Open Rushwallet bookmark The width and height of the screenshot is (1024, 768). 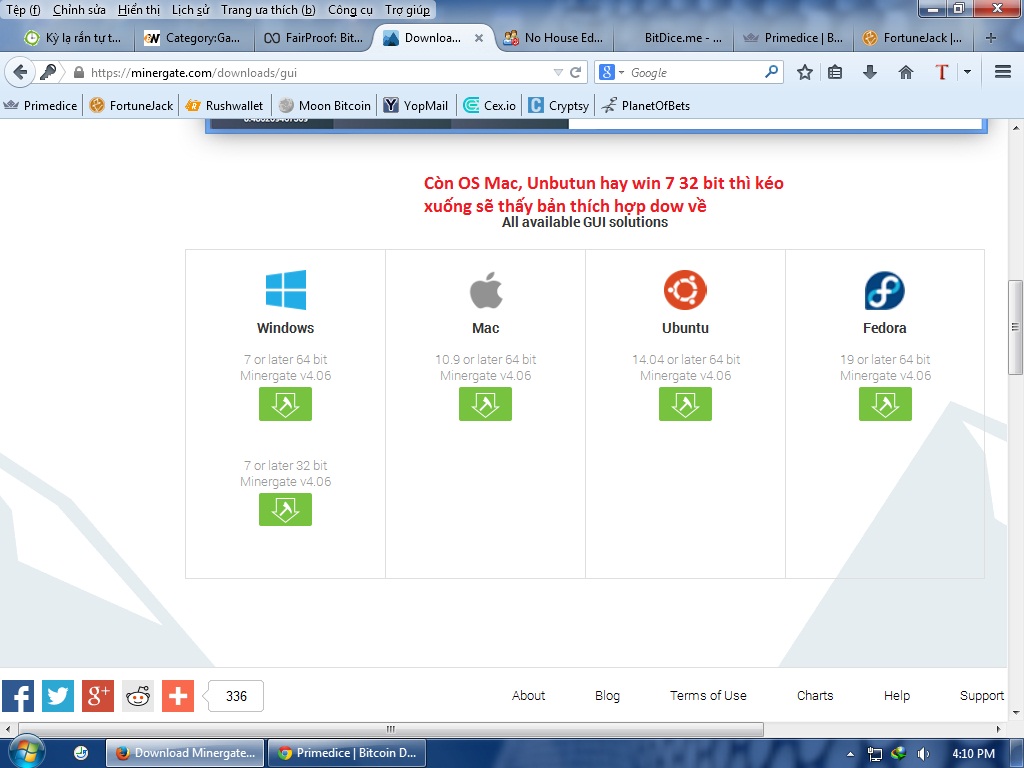tap(225, 105)
